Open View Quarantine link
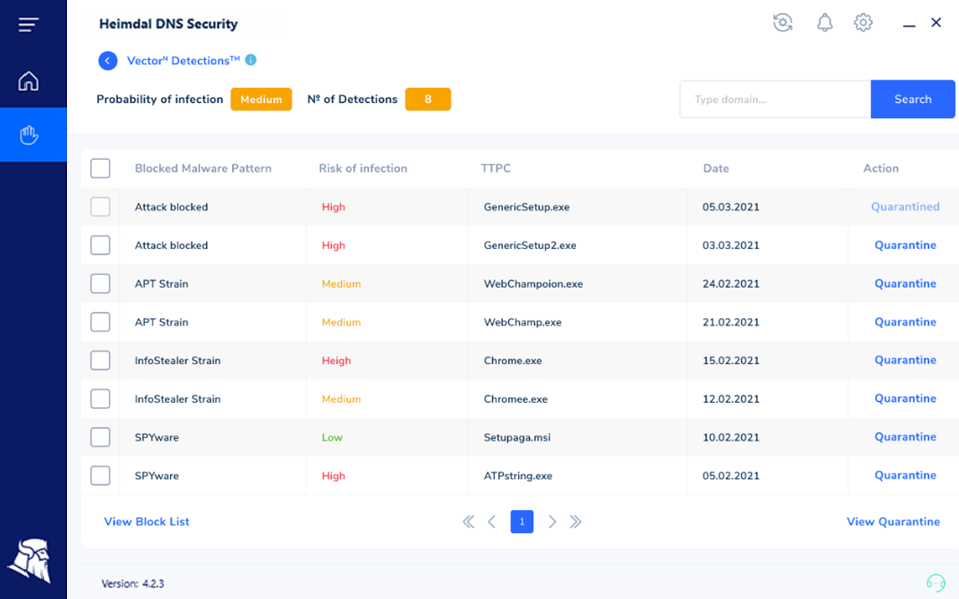This screenshot has width=959, height=599. click(893, 521)
